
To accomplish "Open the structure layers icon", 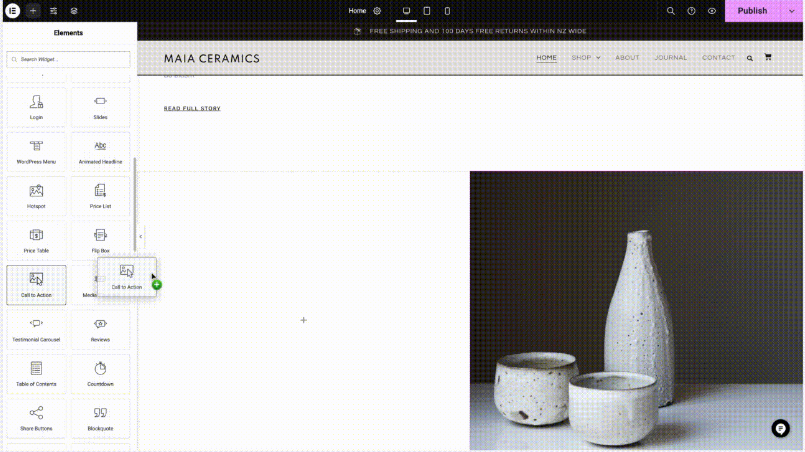I will tap(74, 11).
